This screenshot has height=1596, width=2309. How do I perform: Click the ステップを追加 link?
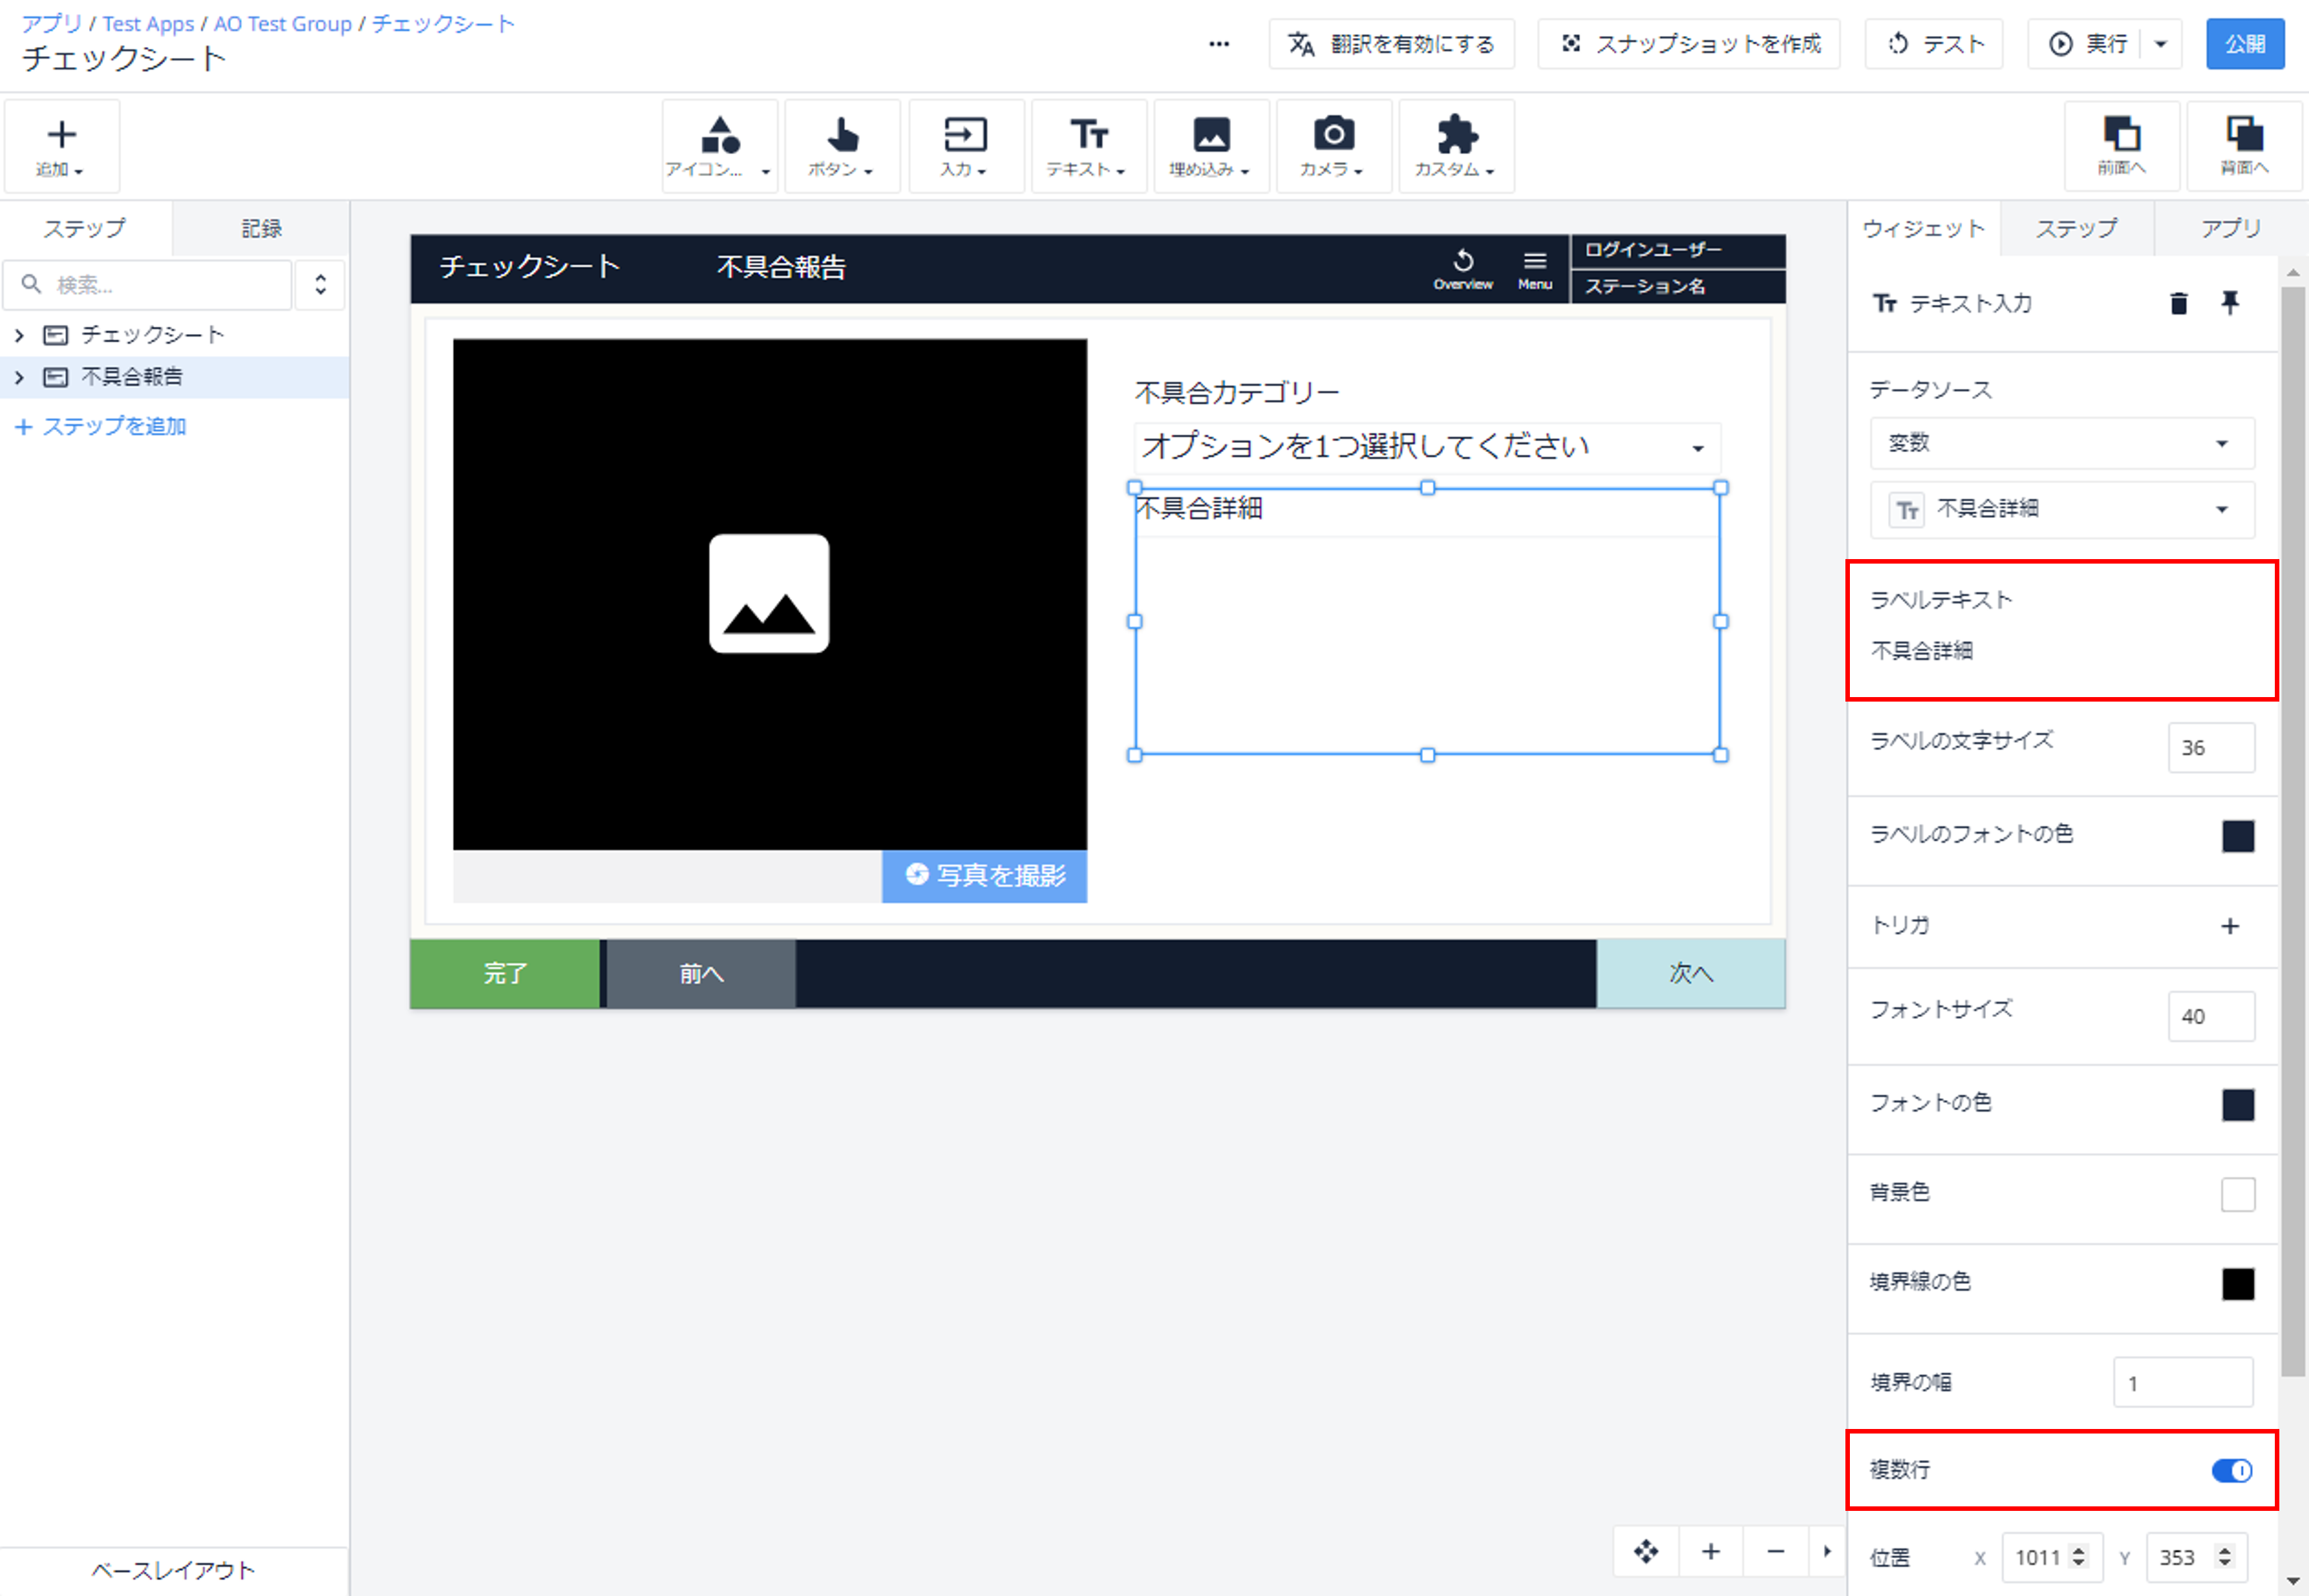[101, 427]
